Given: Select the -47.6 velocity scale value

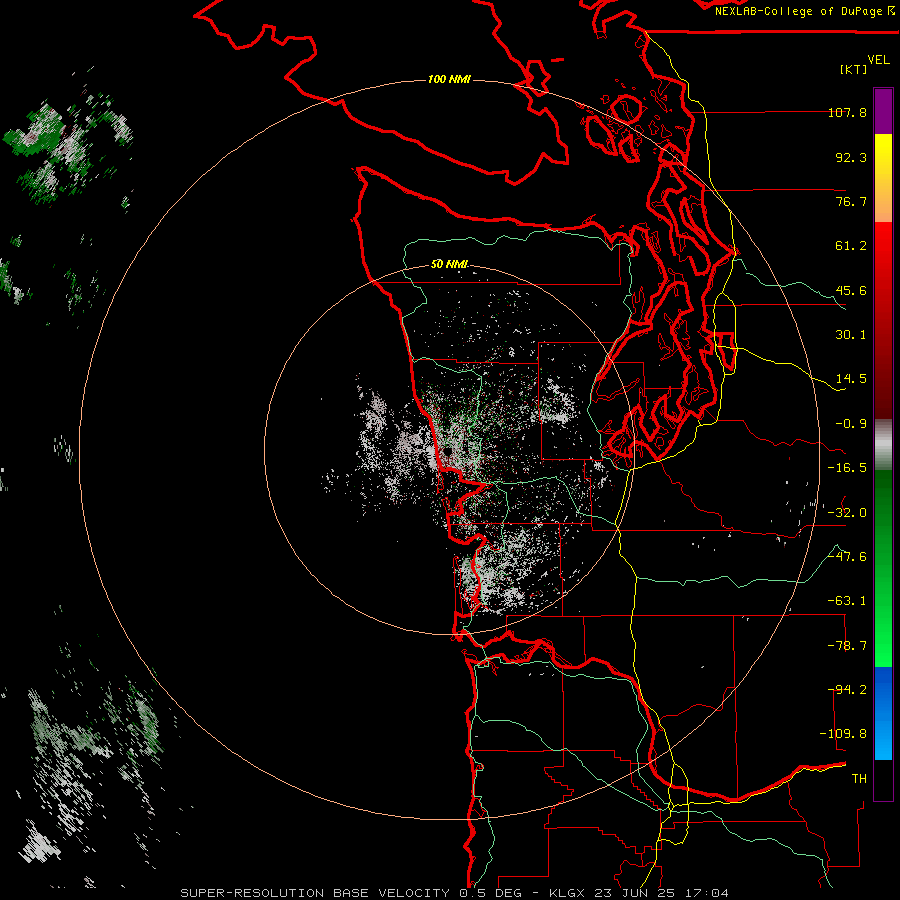Looking at the screenshot, I should pos(847,557).
